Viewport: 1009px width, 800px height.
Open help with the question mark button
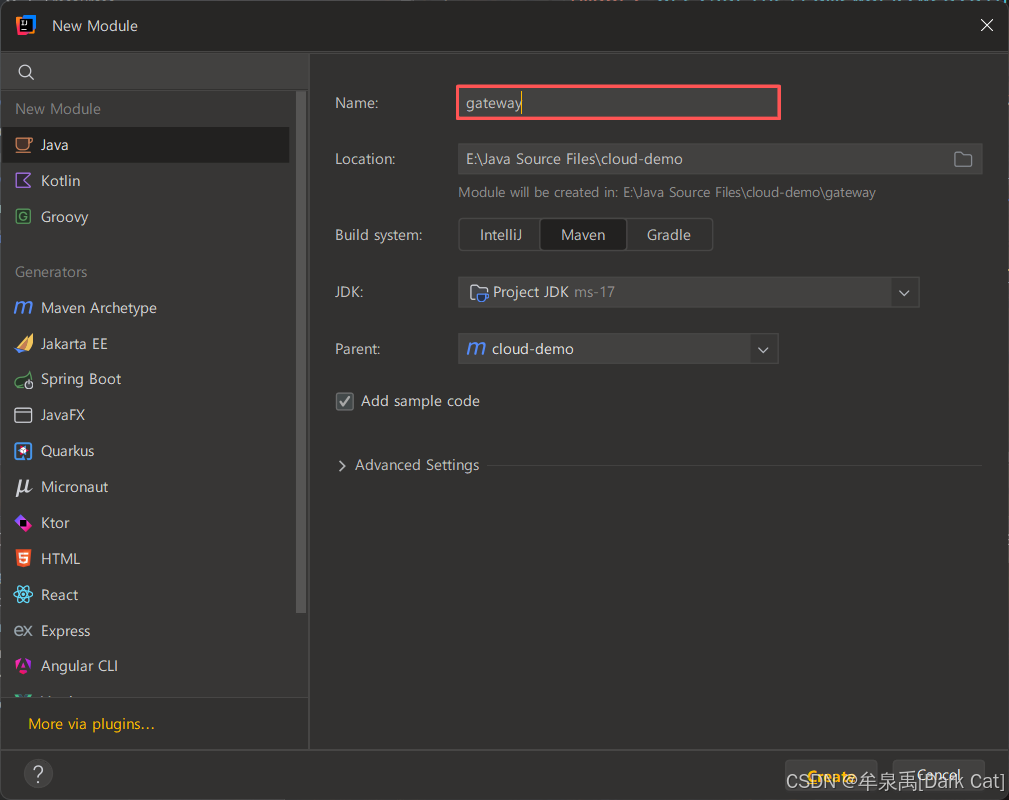click(x=38, y=774)
